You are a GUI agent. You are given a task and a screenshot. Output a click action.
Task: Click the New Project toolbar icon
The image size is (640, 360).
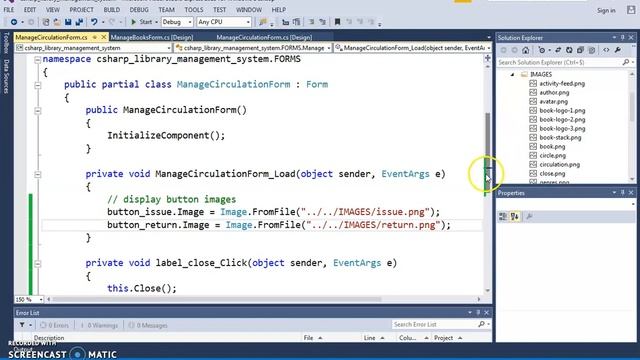point(46,22)
